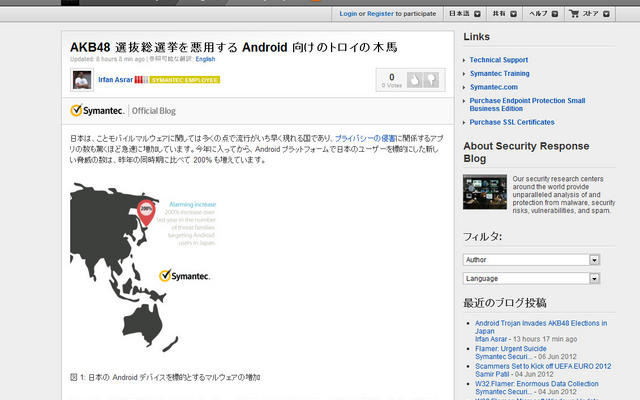Click the Register link
Viewport: 640px width, 400px height.
[x=380, y=14]
